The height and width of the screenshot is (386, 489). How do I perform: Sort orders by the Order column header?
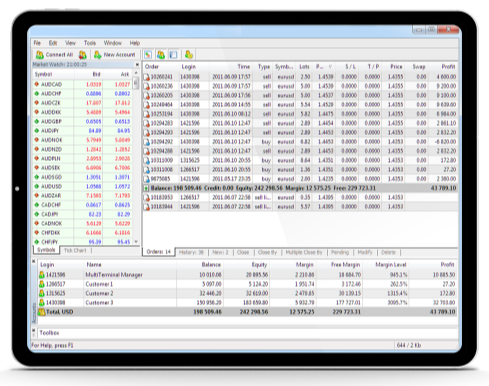click(x=161, y=67)
